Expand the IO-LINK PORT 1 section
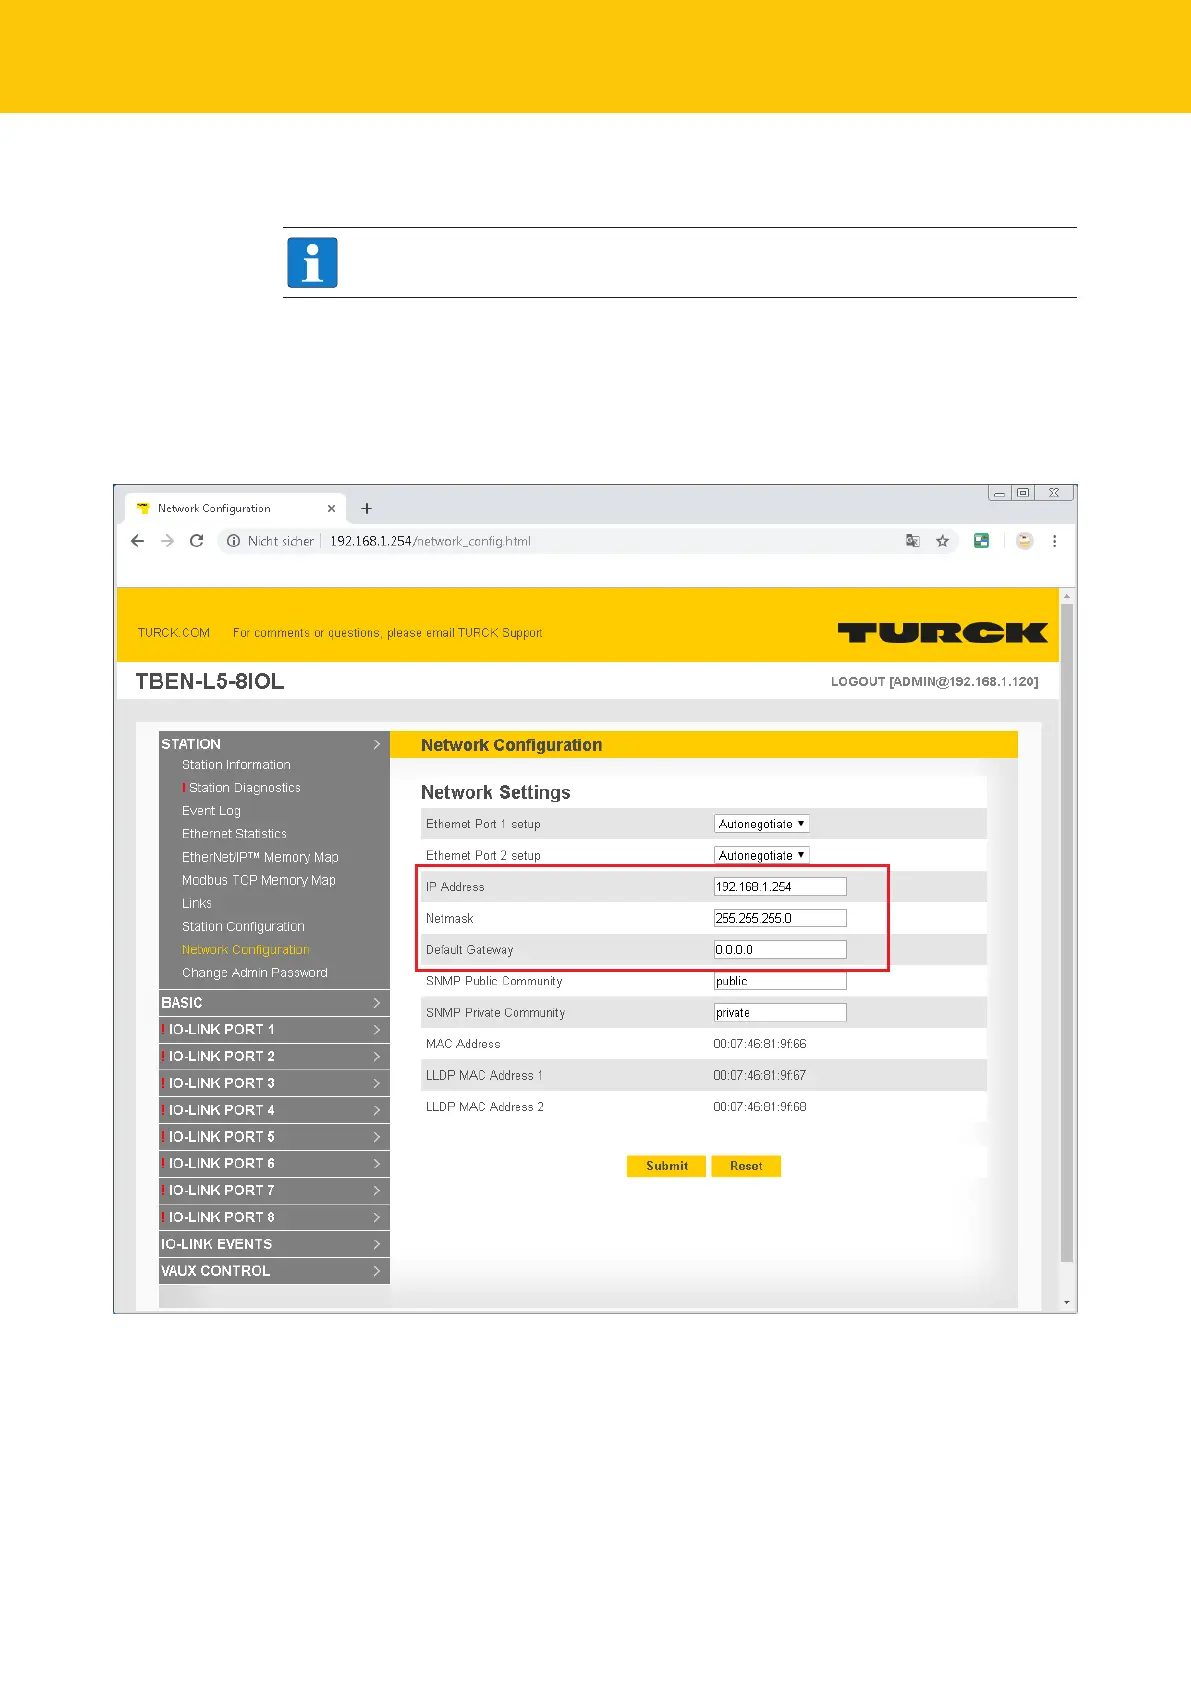 pos(274,1030)
